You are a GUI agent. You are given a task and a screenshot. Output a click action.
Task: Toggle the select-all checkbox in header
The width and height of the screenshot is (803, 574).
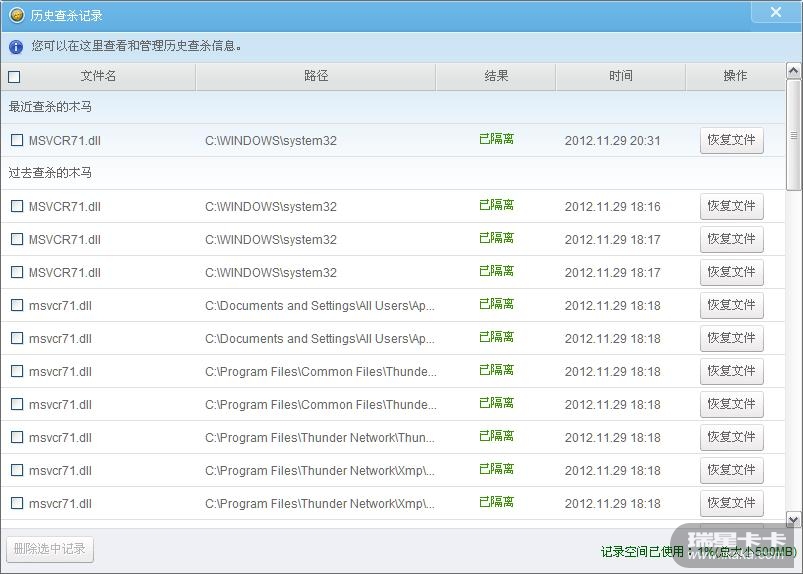click(x=14, y=77)
